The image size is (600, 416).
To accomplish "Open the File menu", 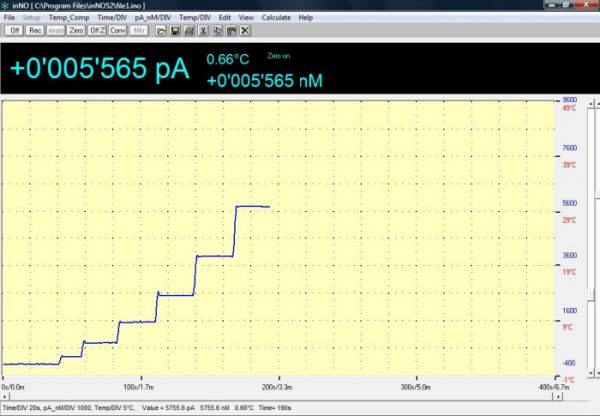I will 9,18.
